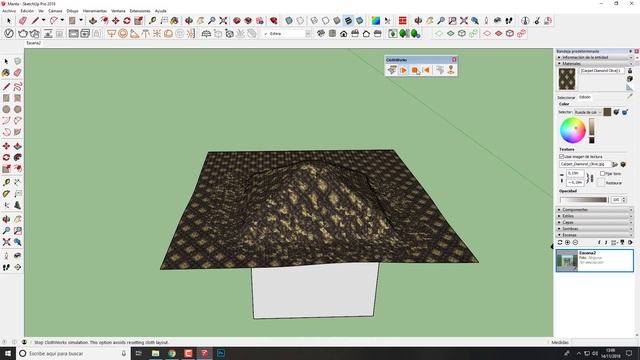Screen dimensions: 640x360
Task: Choose the Line pencil tool in top toolbar
Action: (x=36, y=20)
